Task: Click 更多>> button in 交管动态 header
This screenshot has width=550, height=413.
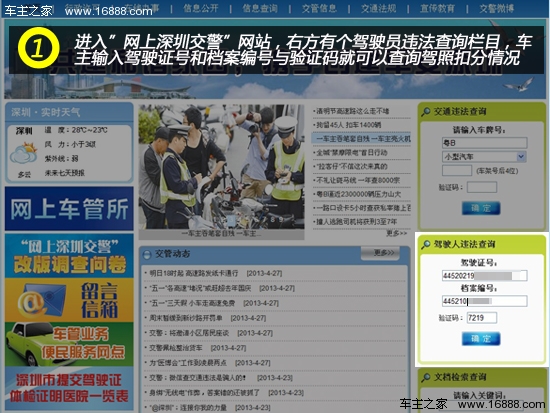Action: coord(380,253)
